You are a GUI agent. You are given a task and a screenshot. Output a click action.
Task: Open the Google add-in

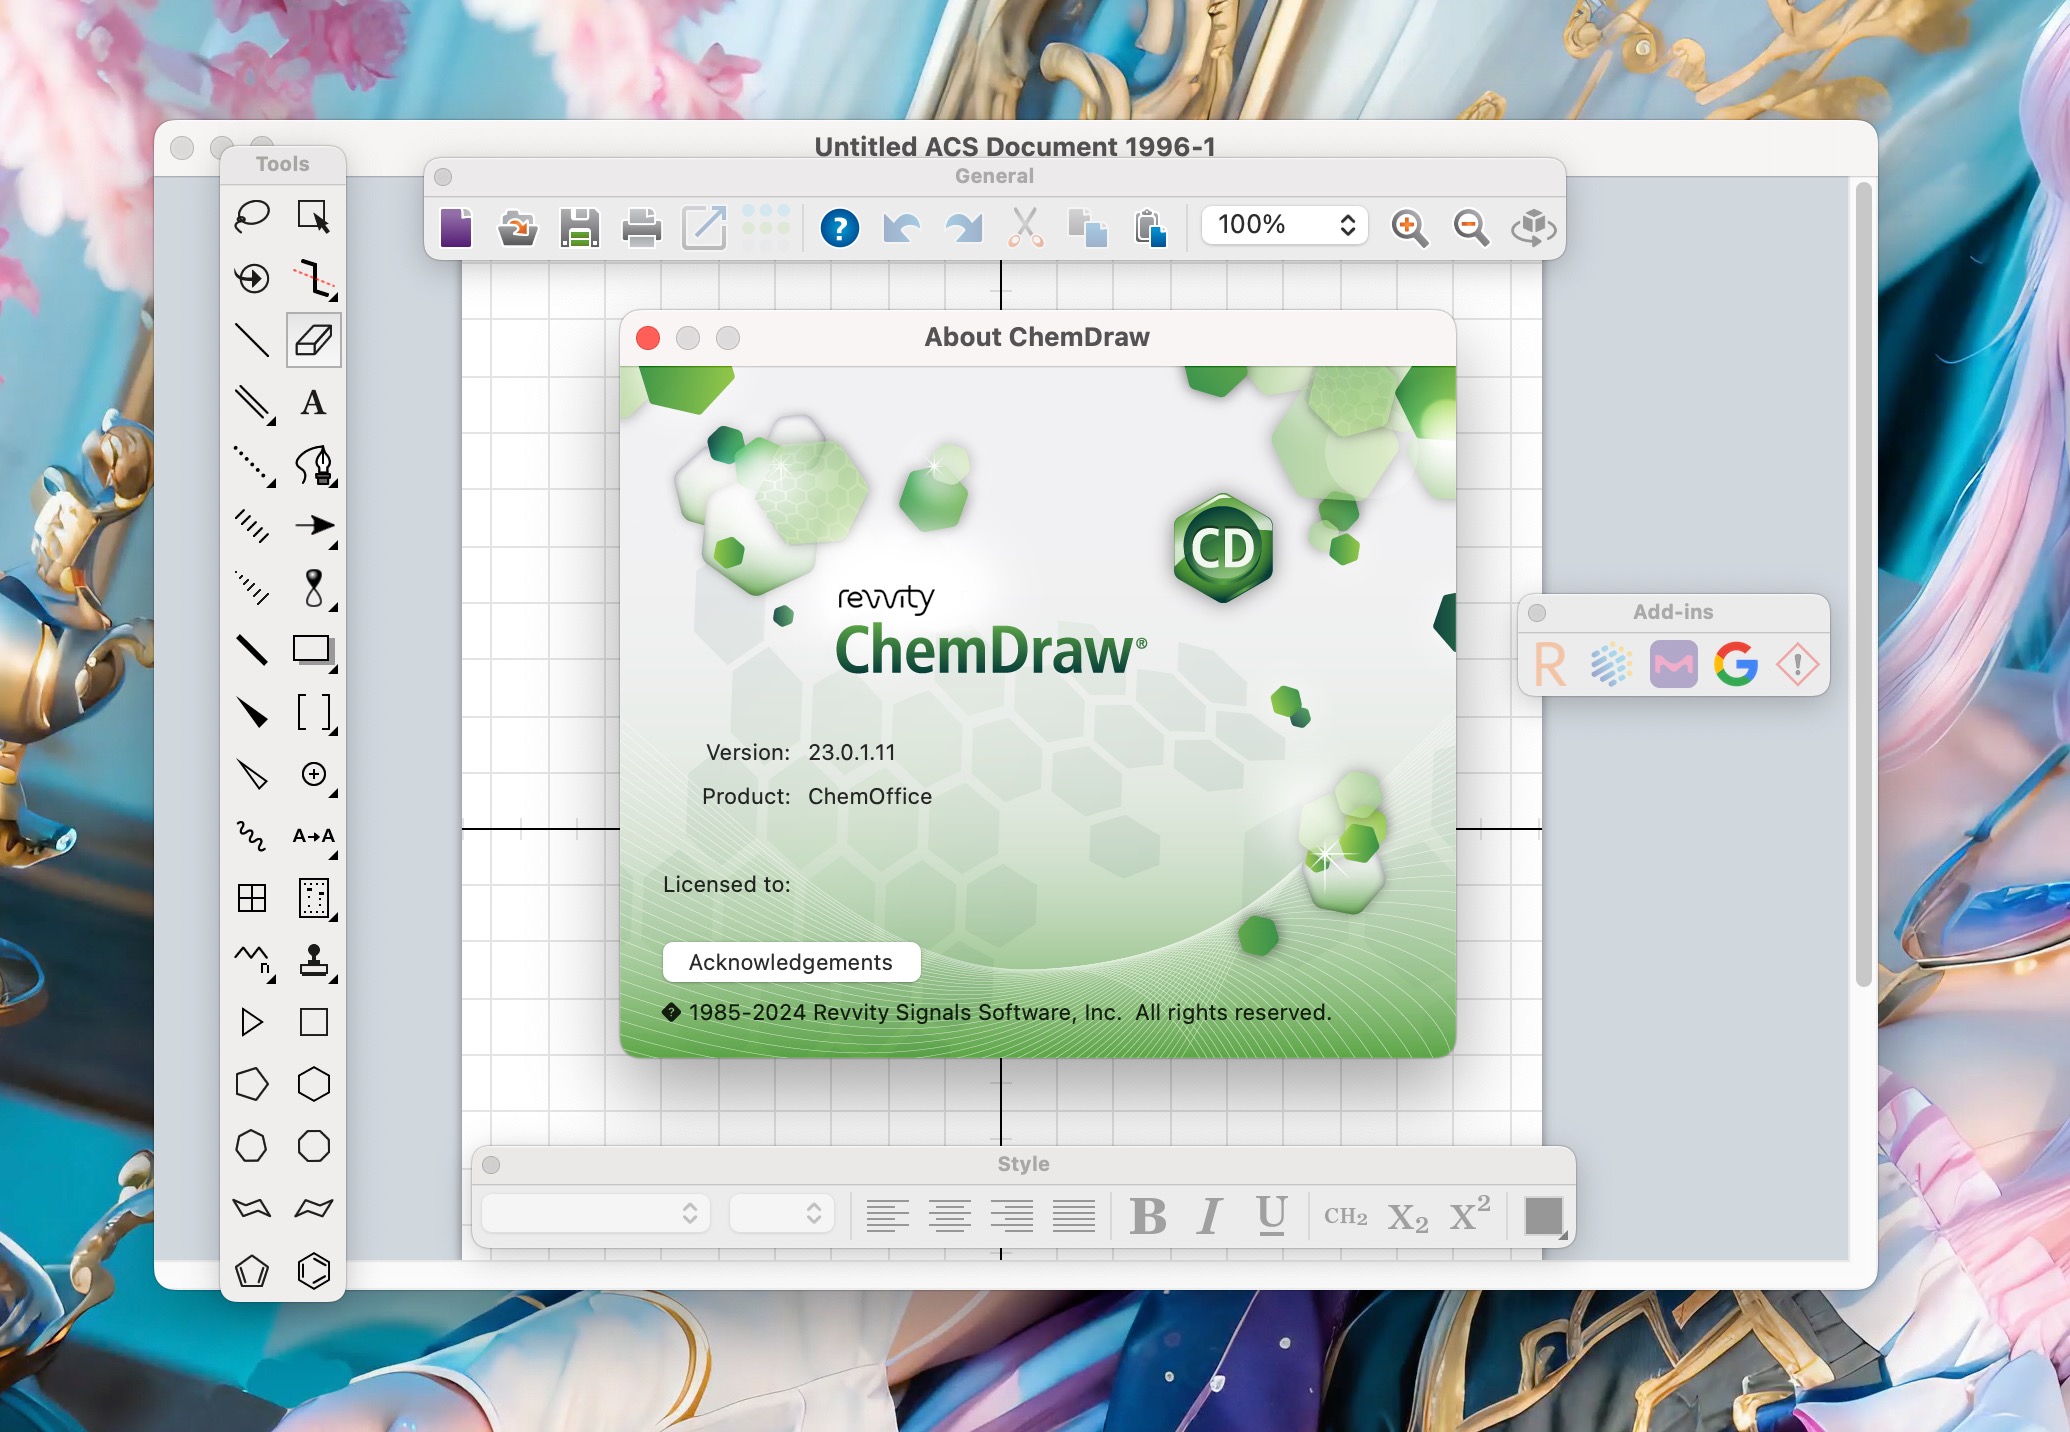[1736, 664]
